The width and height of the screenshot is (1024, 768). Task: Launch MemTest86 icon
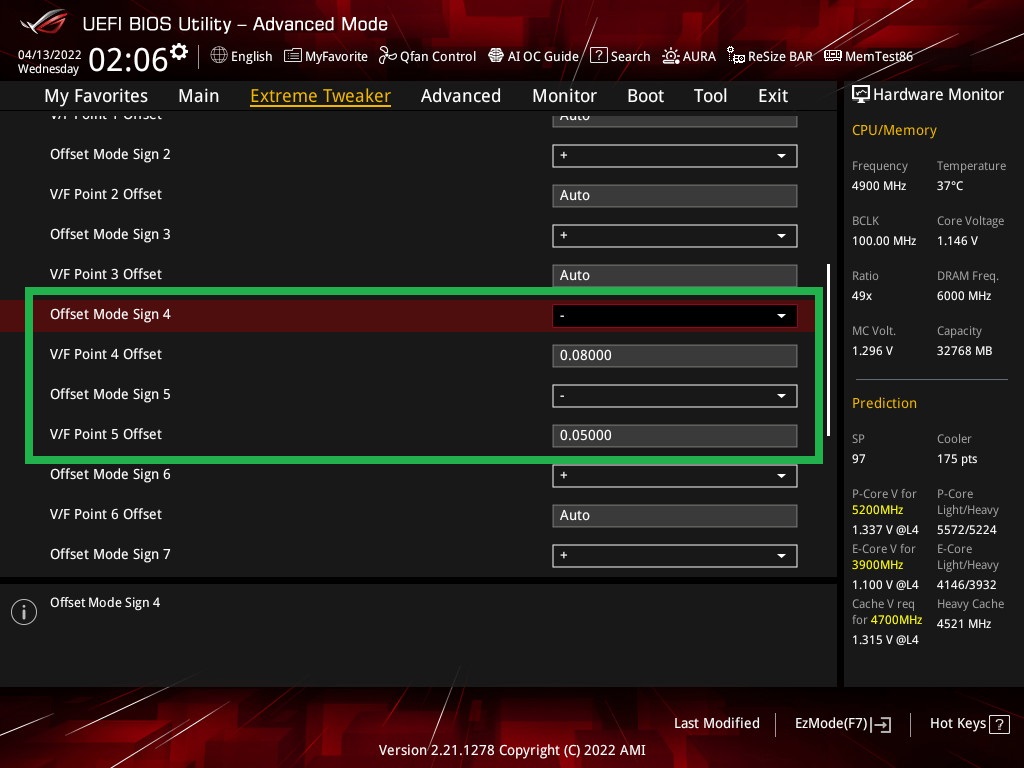tap(833, 56)
